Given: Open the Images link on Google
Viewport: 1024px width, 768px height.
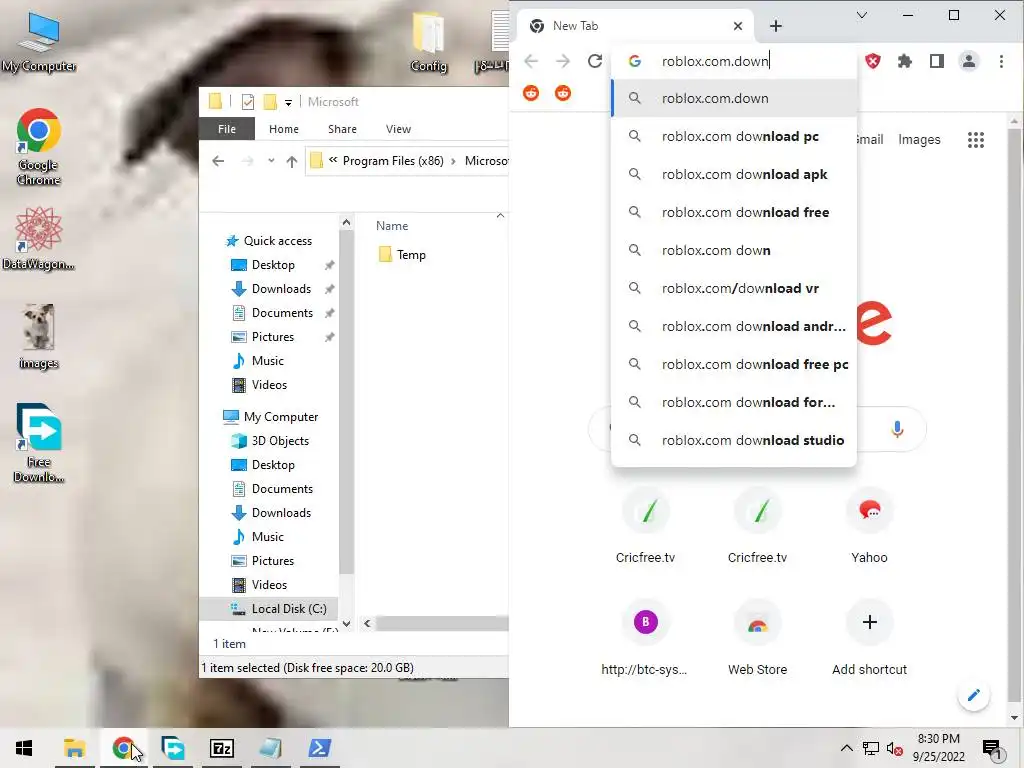Looking at the screenshot, I should [x=919, y=140].
